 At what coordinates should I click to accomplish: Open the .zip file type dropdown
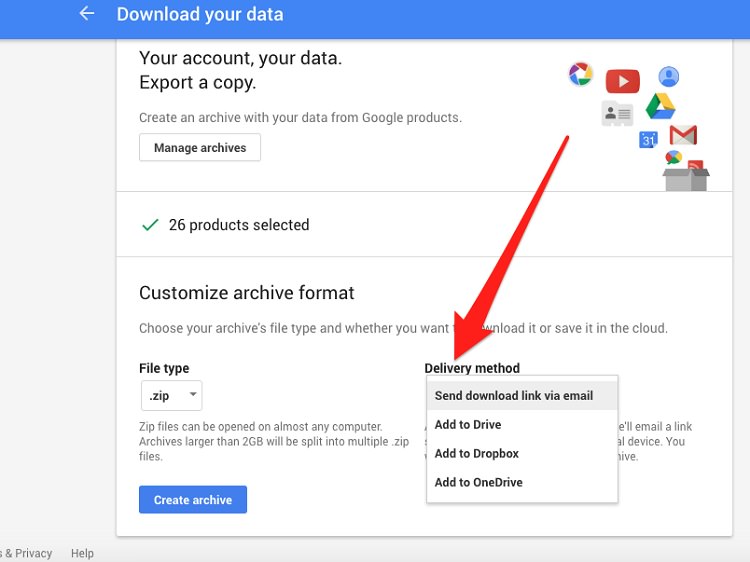pyautogui.click(x=171, y=396)
